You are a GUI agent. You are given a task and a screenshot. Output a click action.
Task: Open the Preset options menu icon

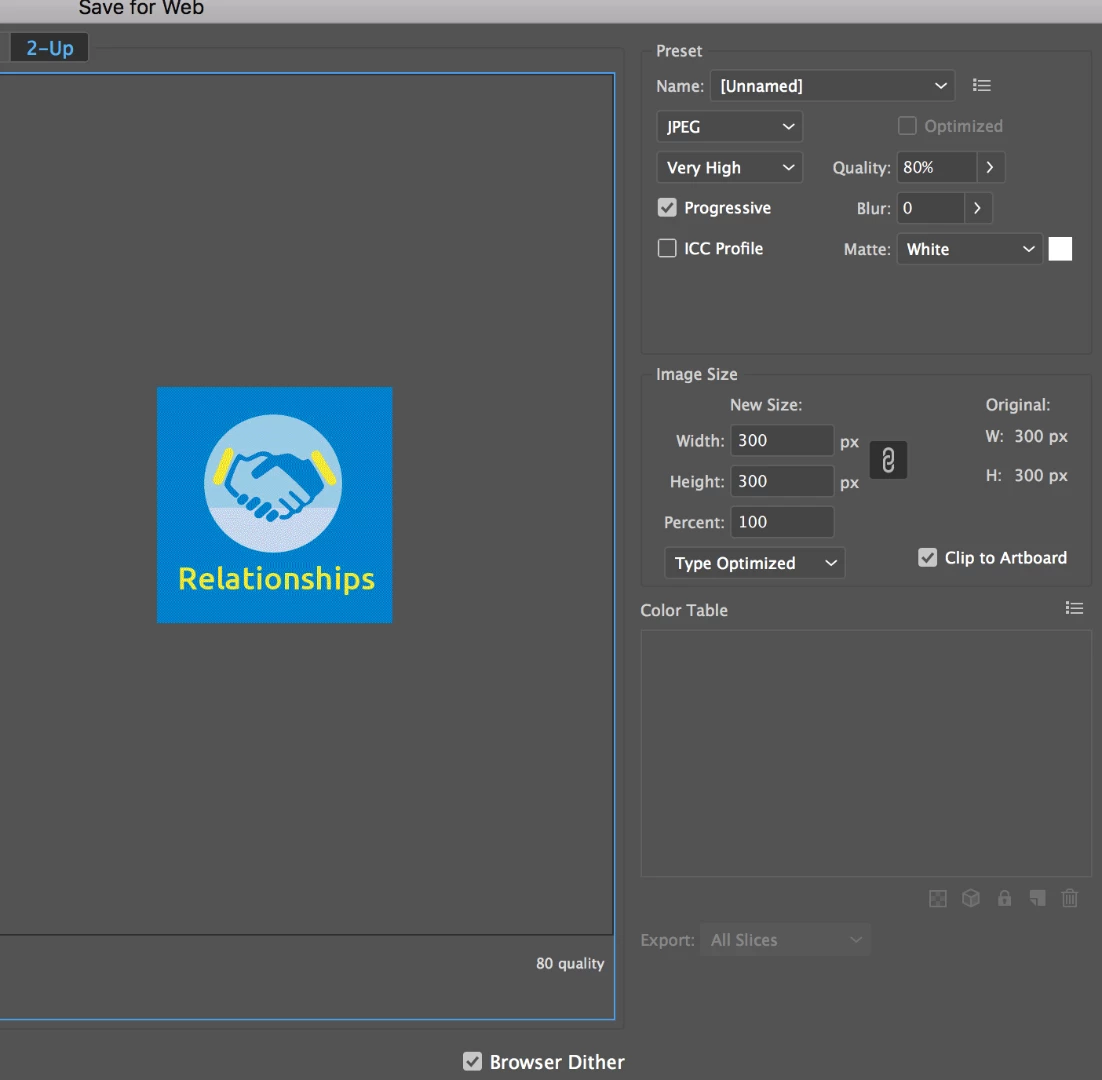[981, 85]
